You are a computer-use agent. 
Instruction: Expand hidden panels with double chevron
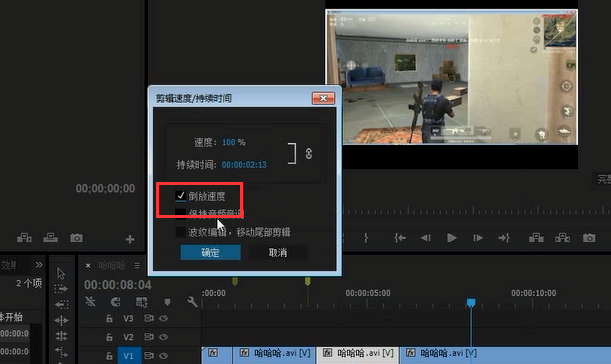point(39,265)
